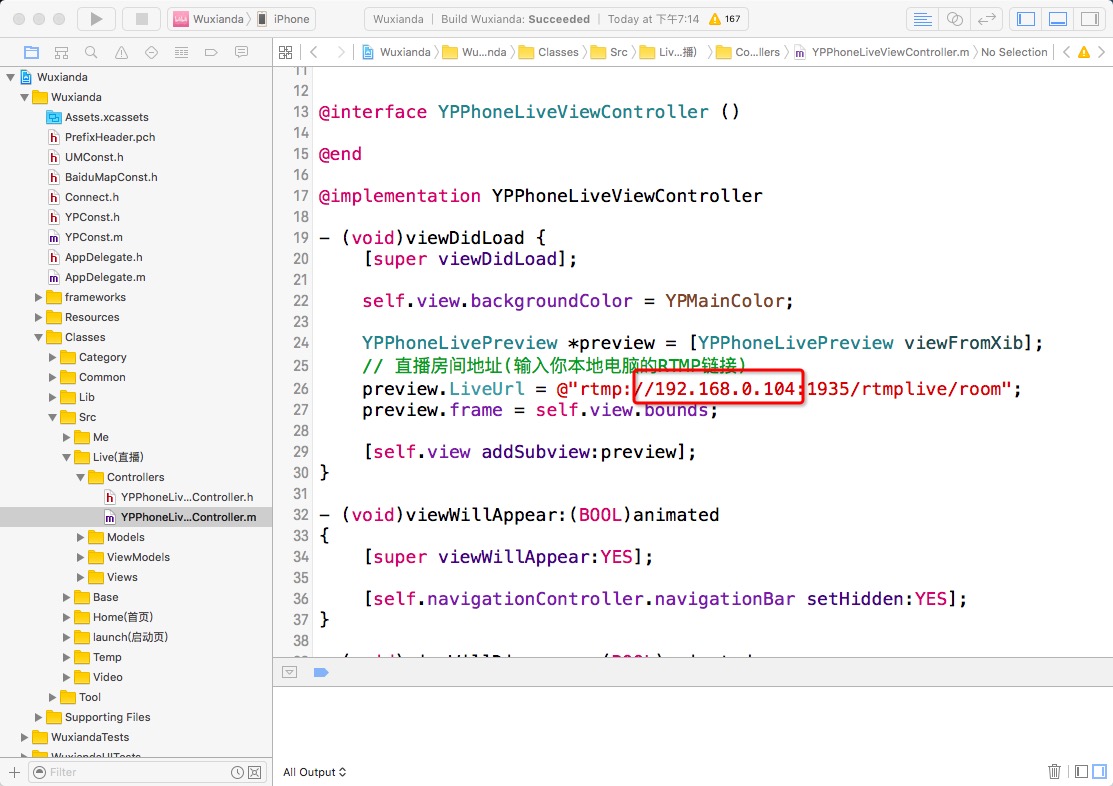1113x786 pixels.
Task: Run the Wuxianda build with Play button
Action: tap(96, 19)
